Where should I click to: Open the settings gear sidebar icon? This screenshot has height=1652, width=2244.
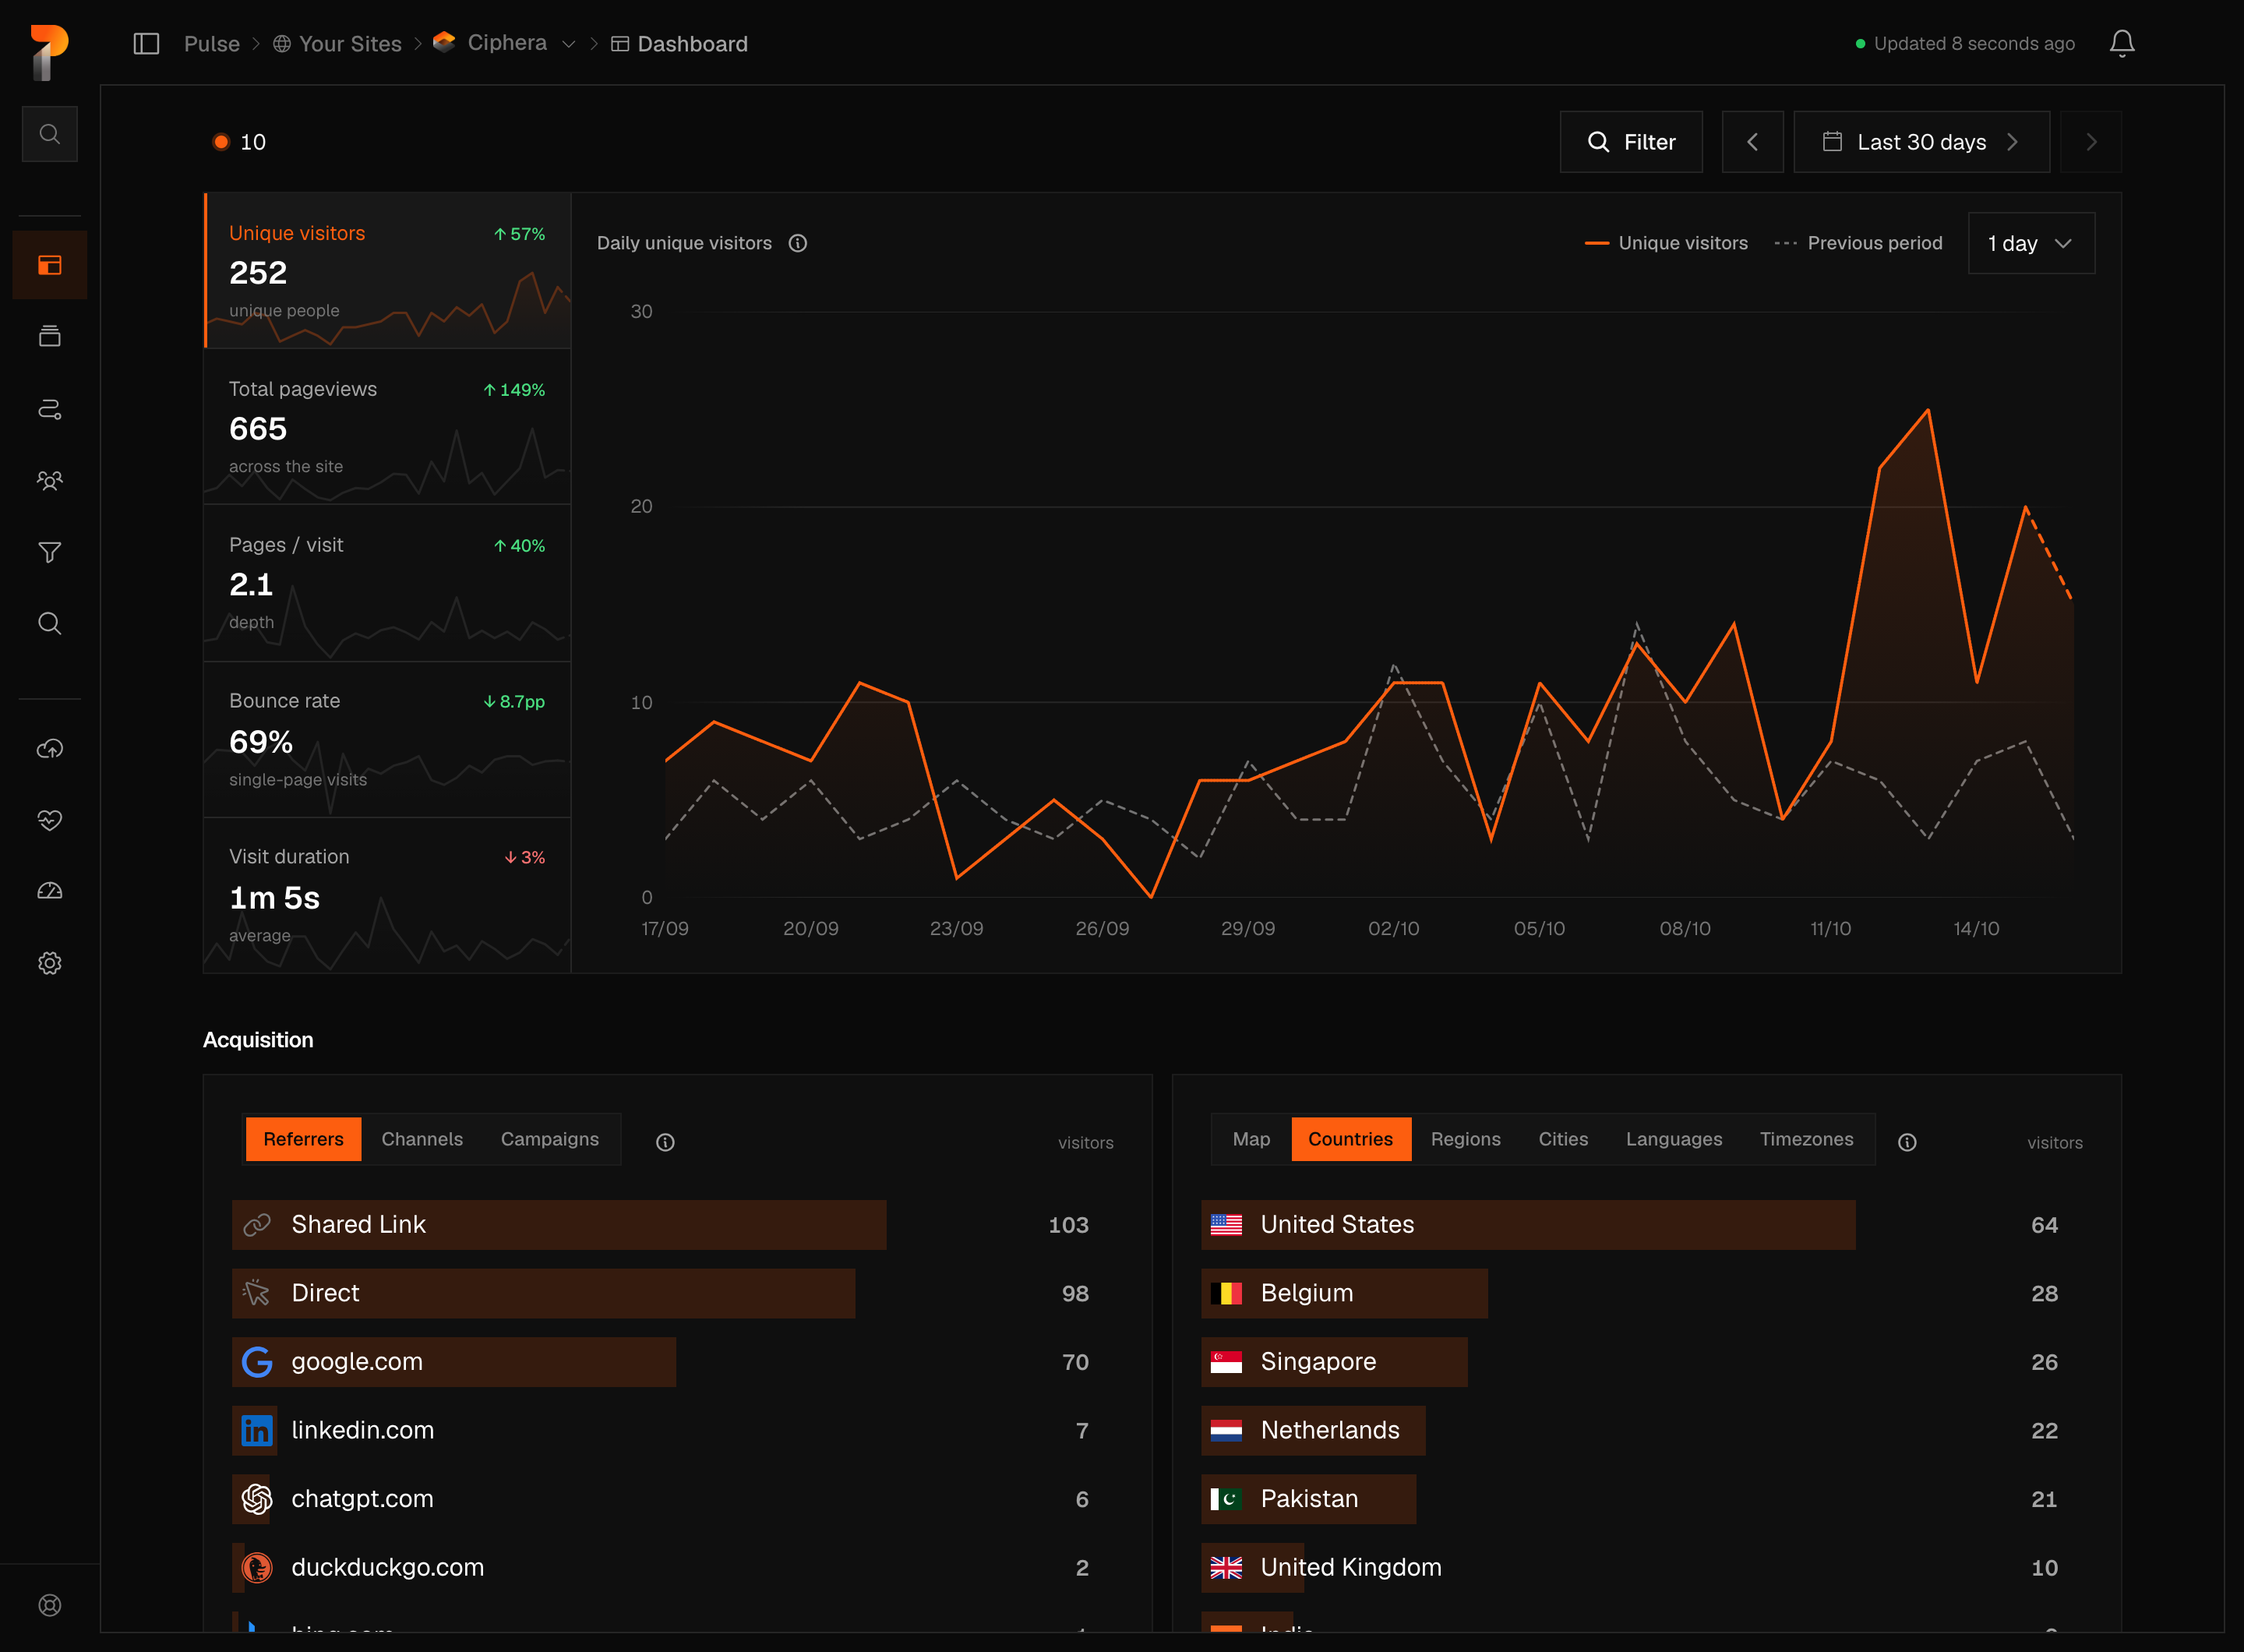coord(49,963)
